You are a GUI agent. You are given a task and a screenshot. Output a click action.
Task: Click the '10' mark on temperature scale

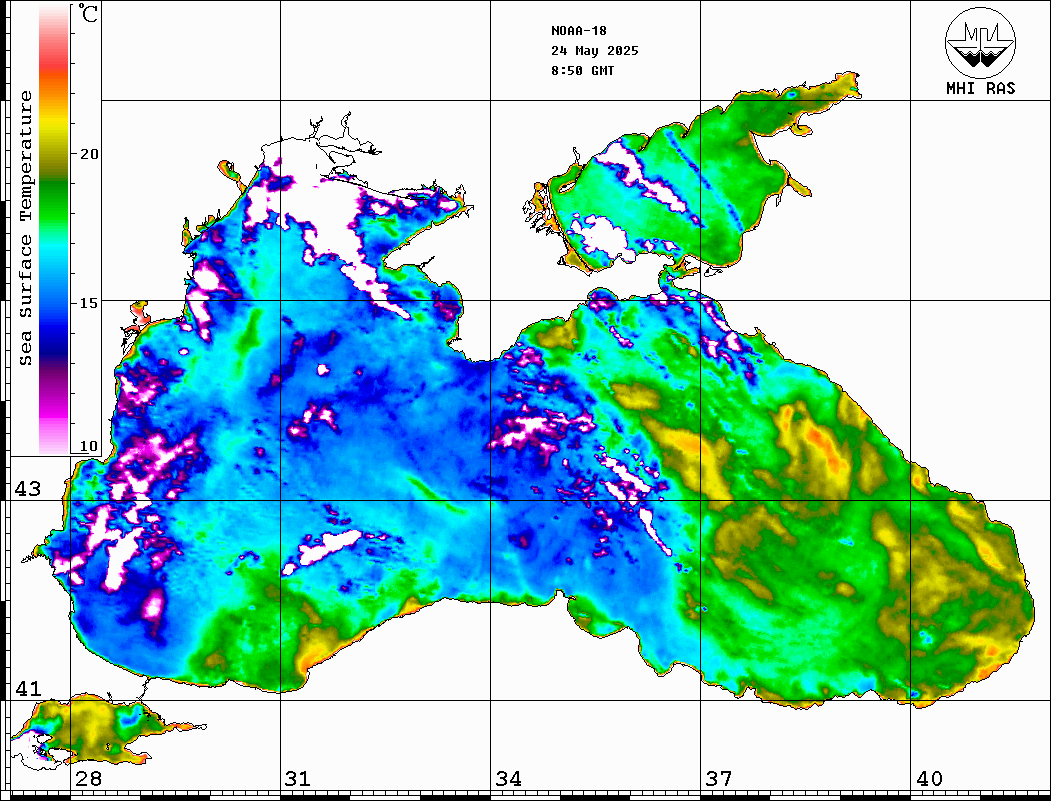click(x=88, y=446)
